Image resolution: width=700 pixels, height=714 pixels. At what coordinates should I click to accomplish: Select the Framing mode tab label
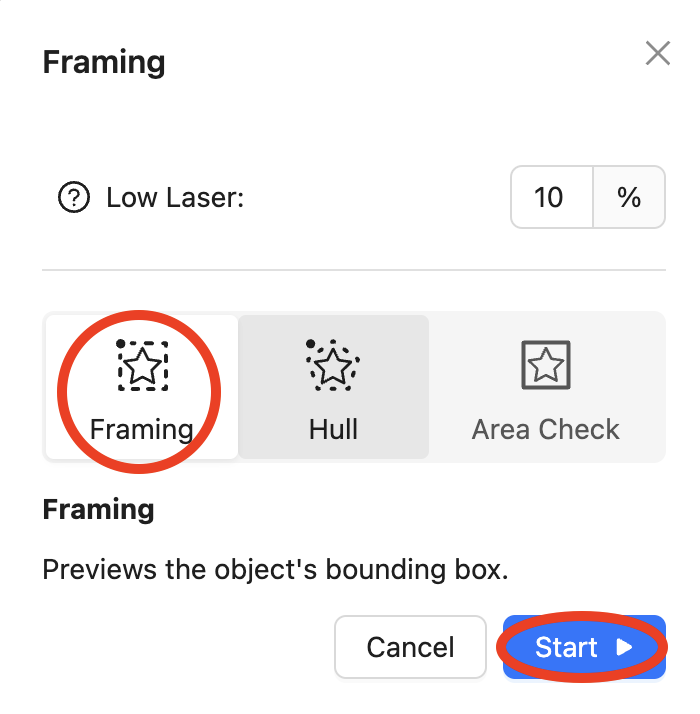pos(142,429)
